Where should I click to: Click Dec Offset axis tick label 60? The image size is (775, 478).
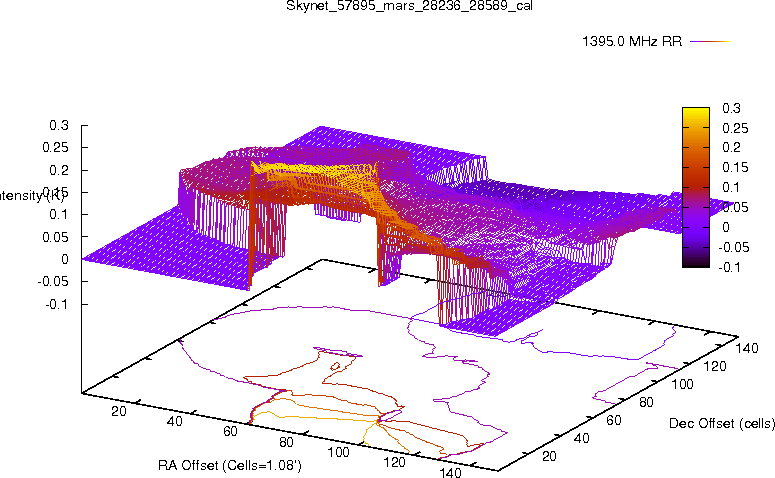(x=613, y=420)
